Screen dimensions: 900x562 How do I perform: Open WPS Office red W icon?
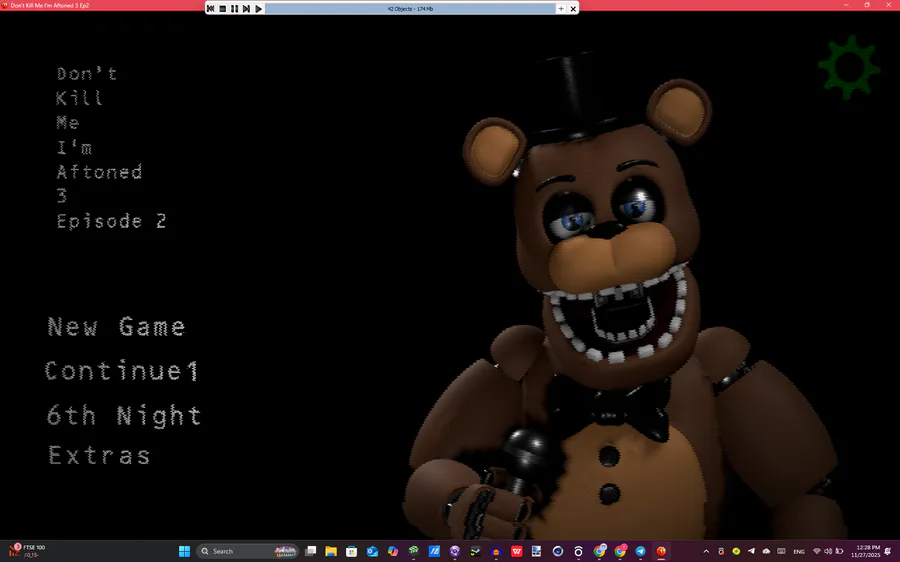click(517, 551)
